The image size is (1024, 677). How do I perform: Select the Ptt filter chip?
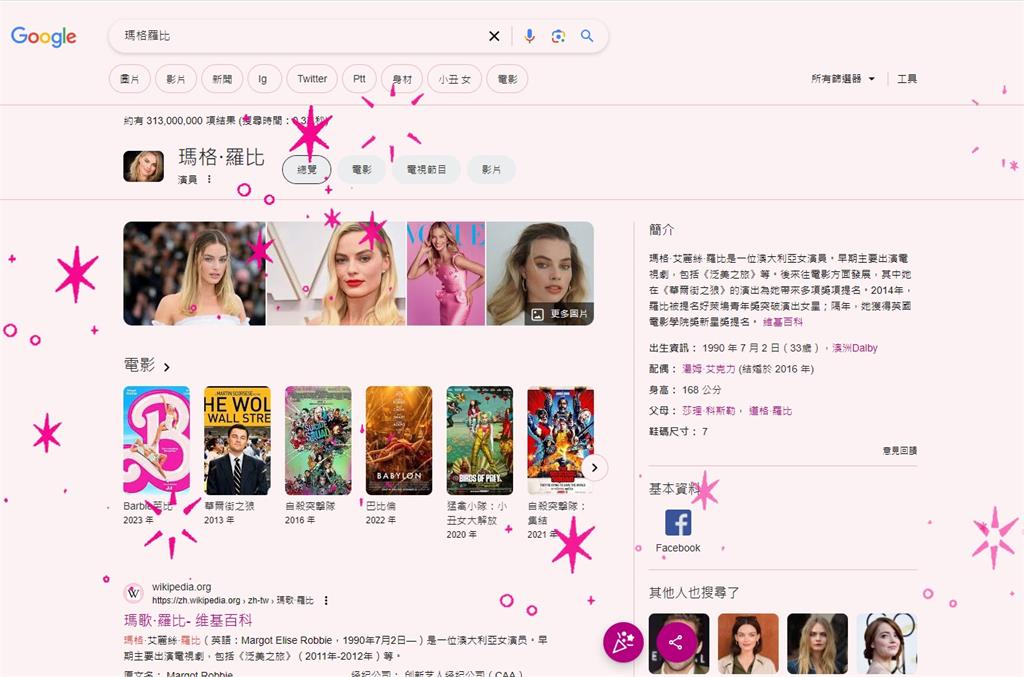(x=359, y=79)
